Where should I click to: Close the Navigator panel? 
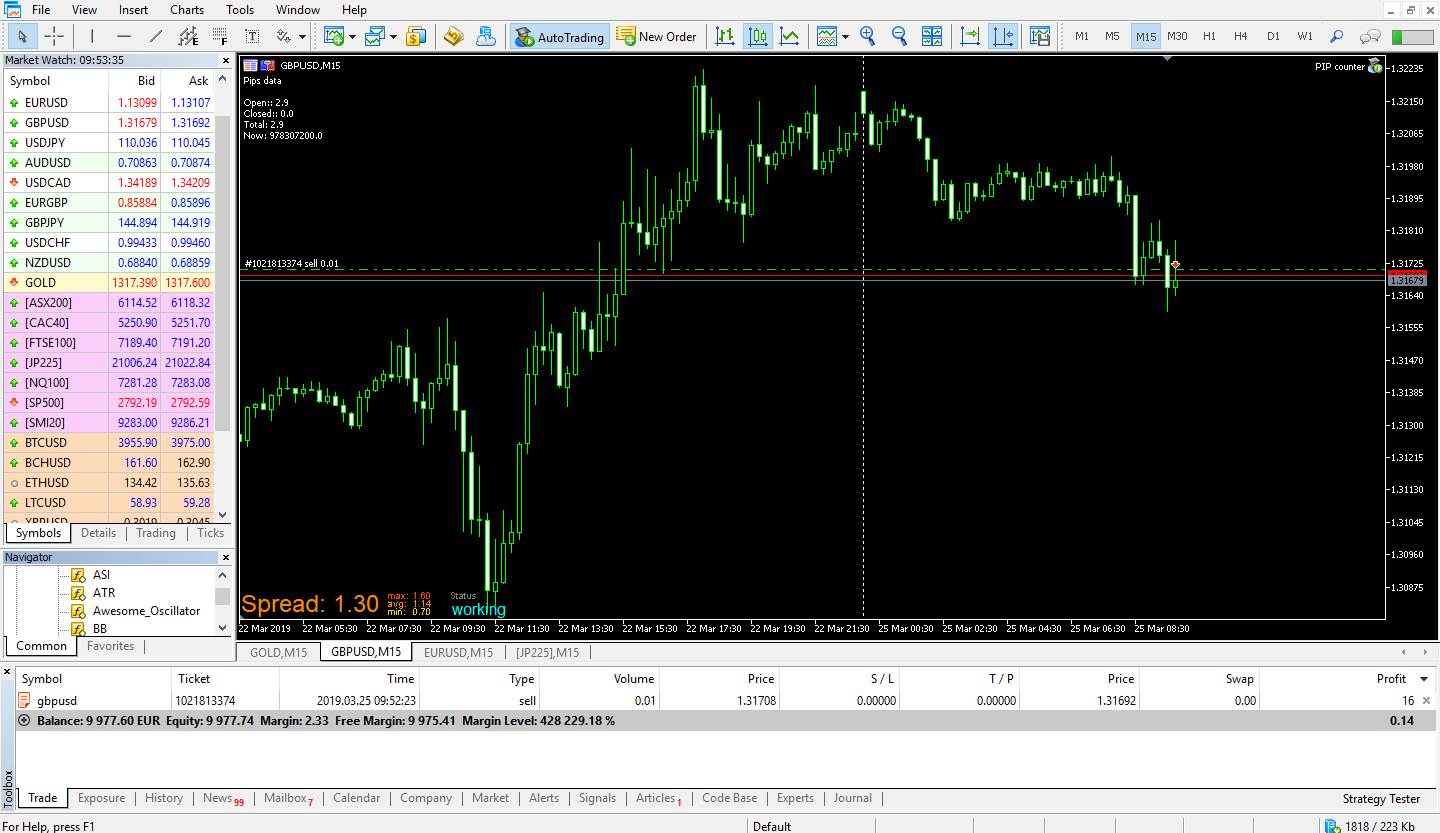(225, 557)
